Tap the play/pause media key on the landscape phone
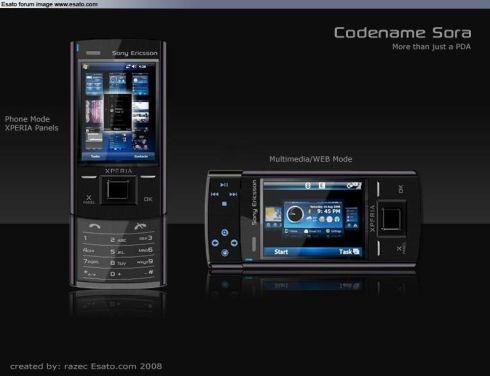This screenshot has height=376, width=490. [x=224, y=185]
